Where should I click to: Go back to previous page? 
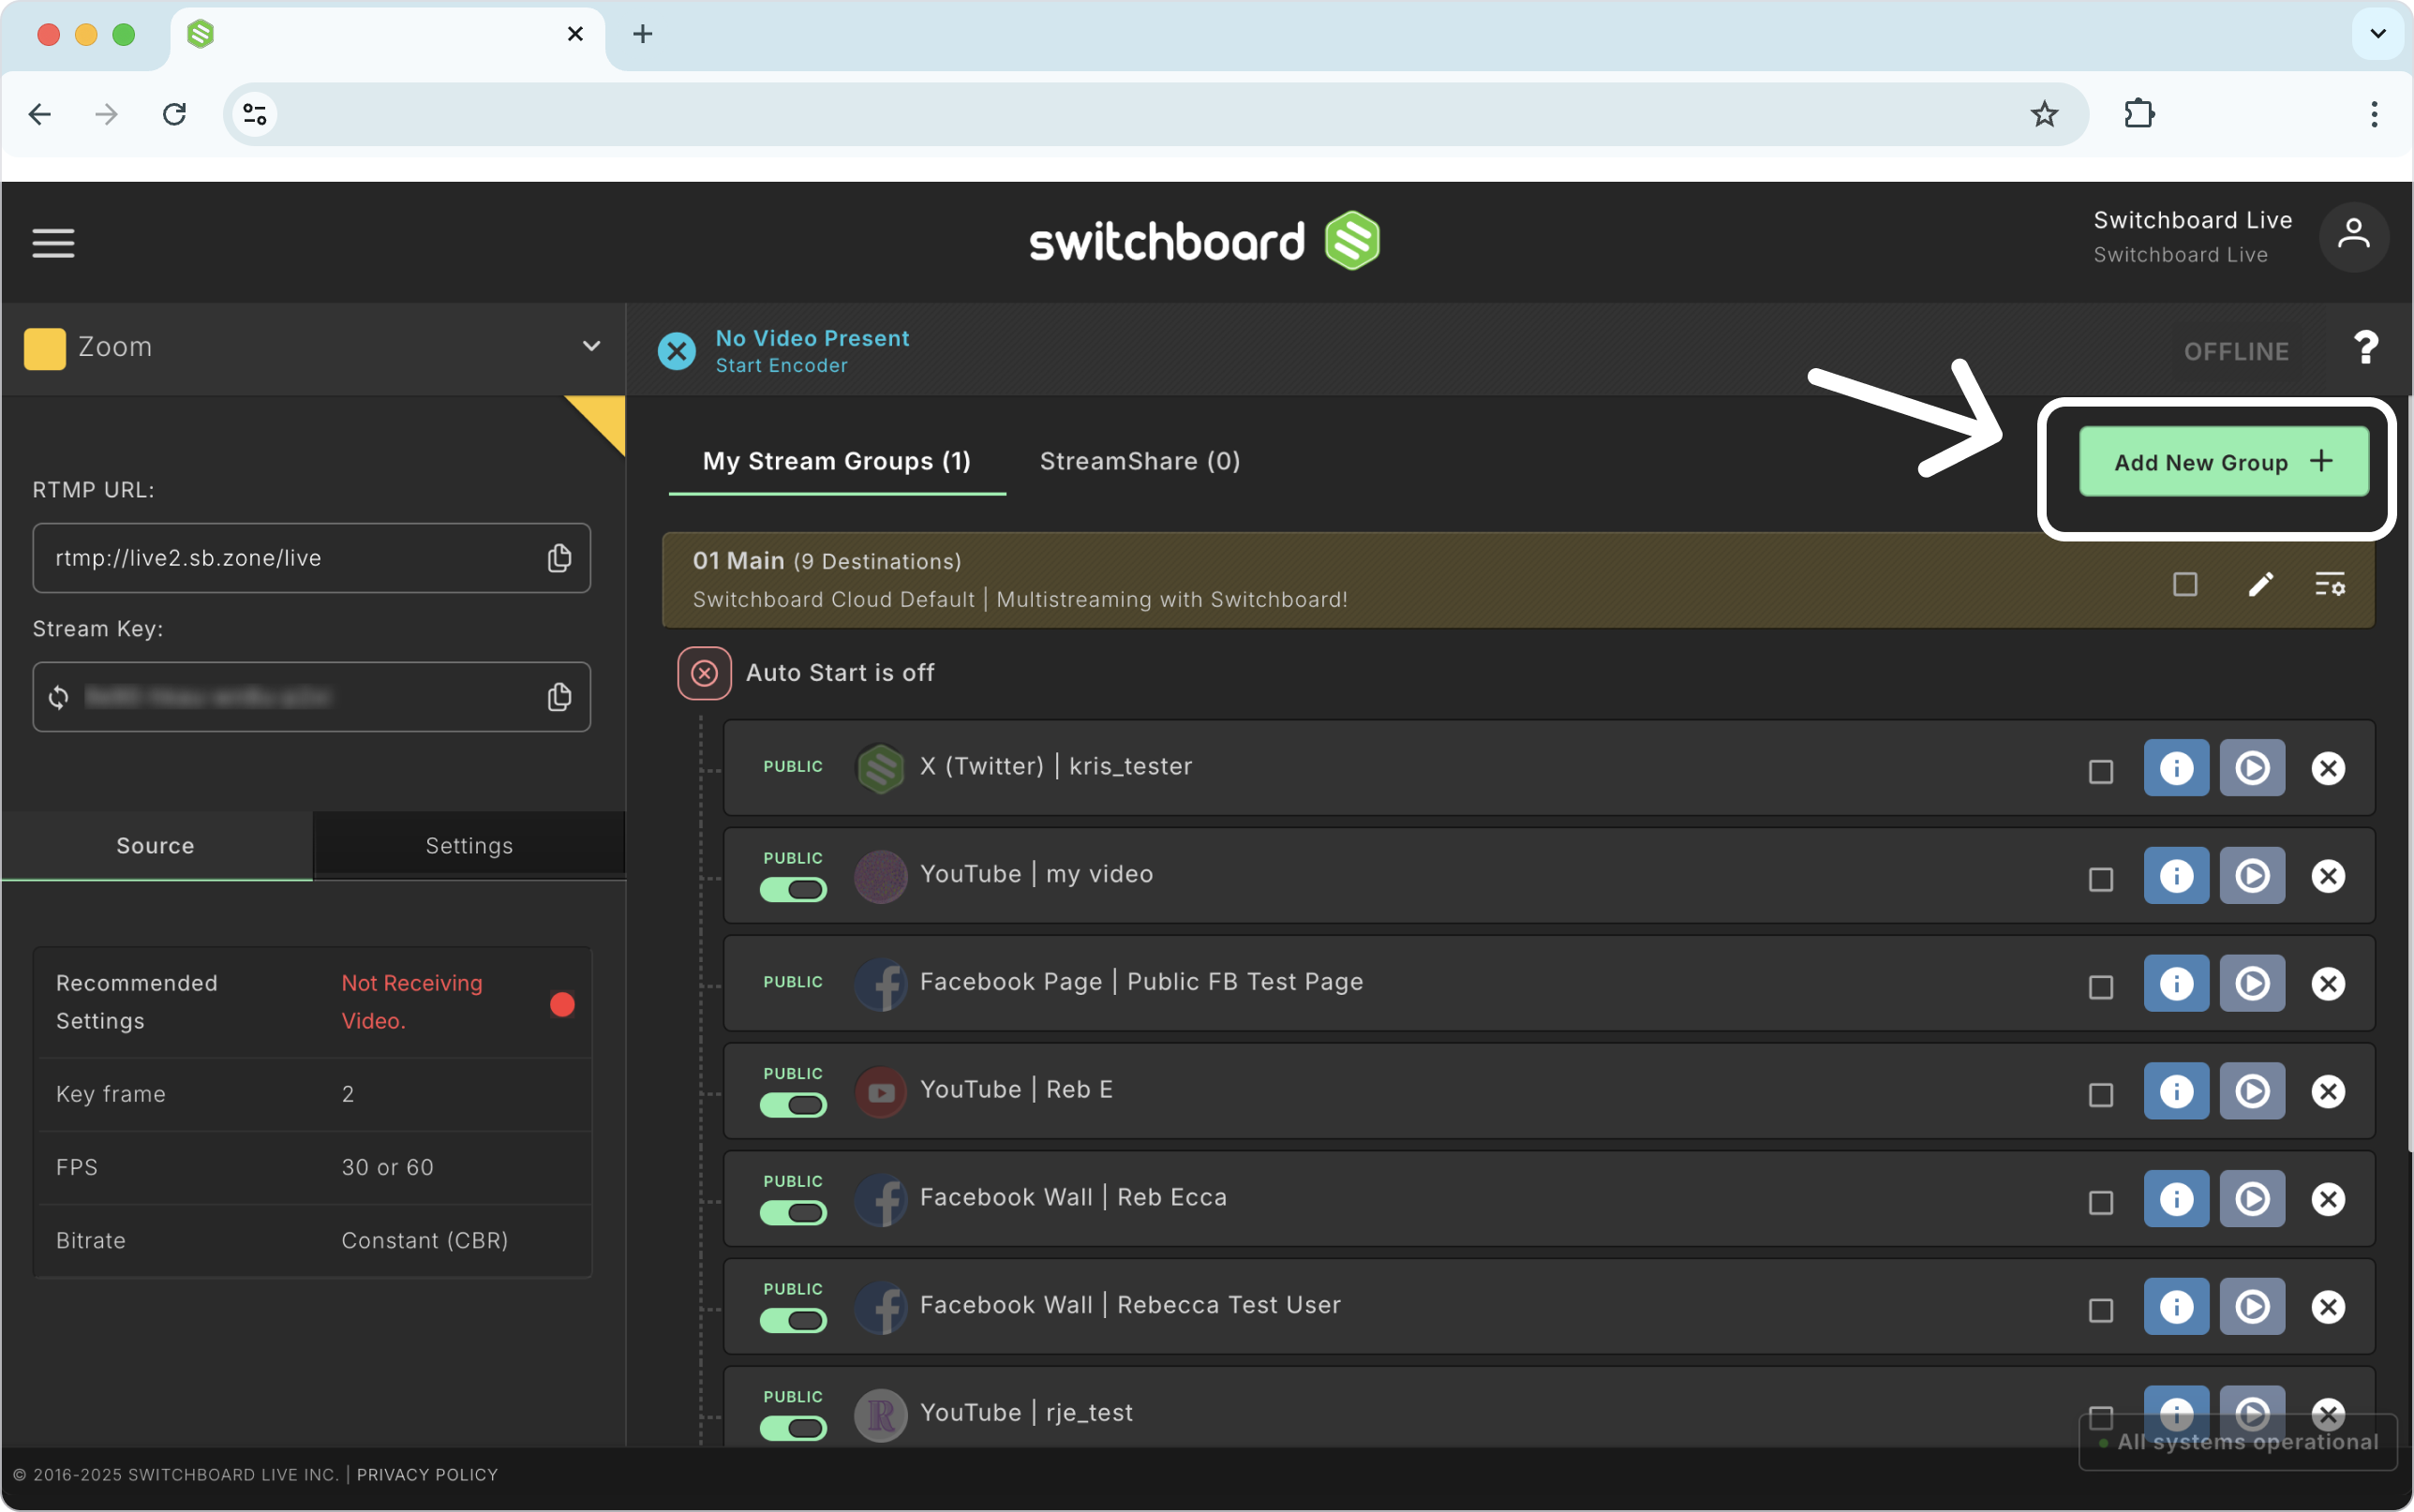pos(40,114)
